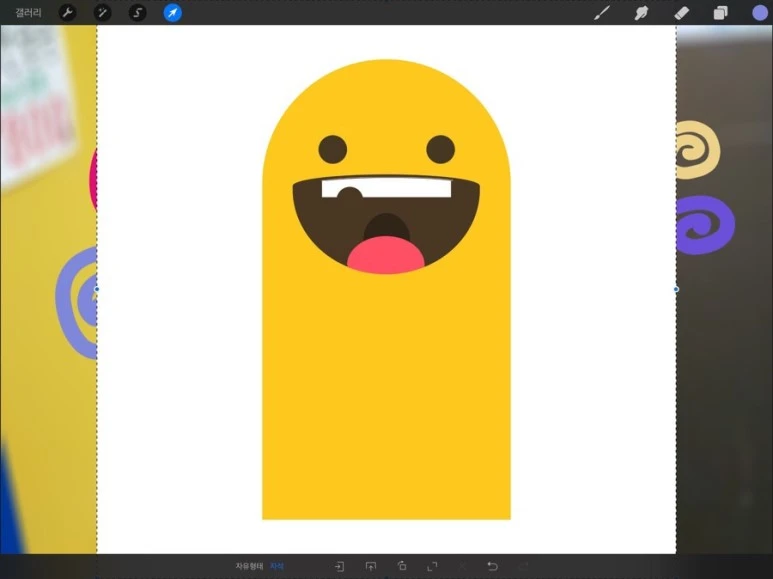Click the right edge transform handle
The image size is (773, 579).
pyautogui.click(x=676, y=289)
